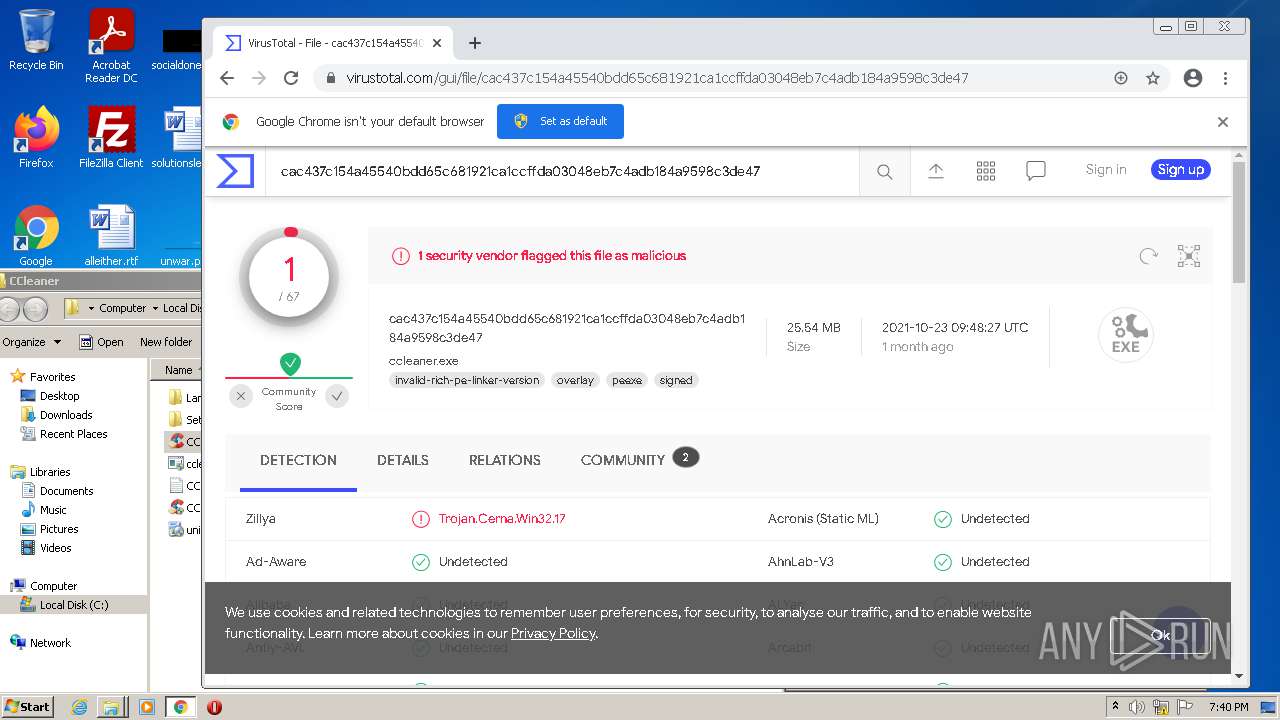This screenshot has height=720, width=1280.
Task: Click New folder in Explorer toolbar
Action: pos(166,342)
